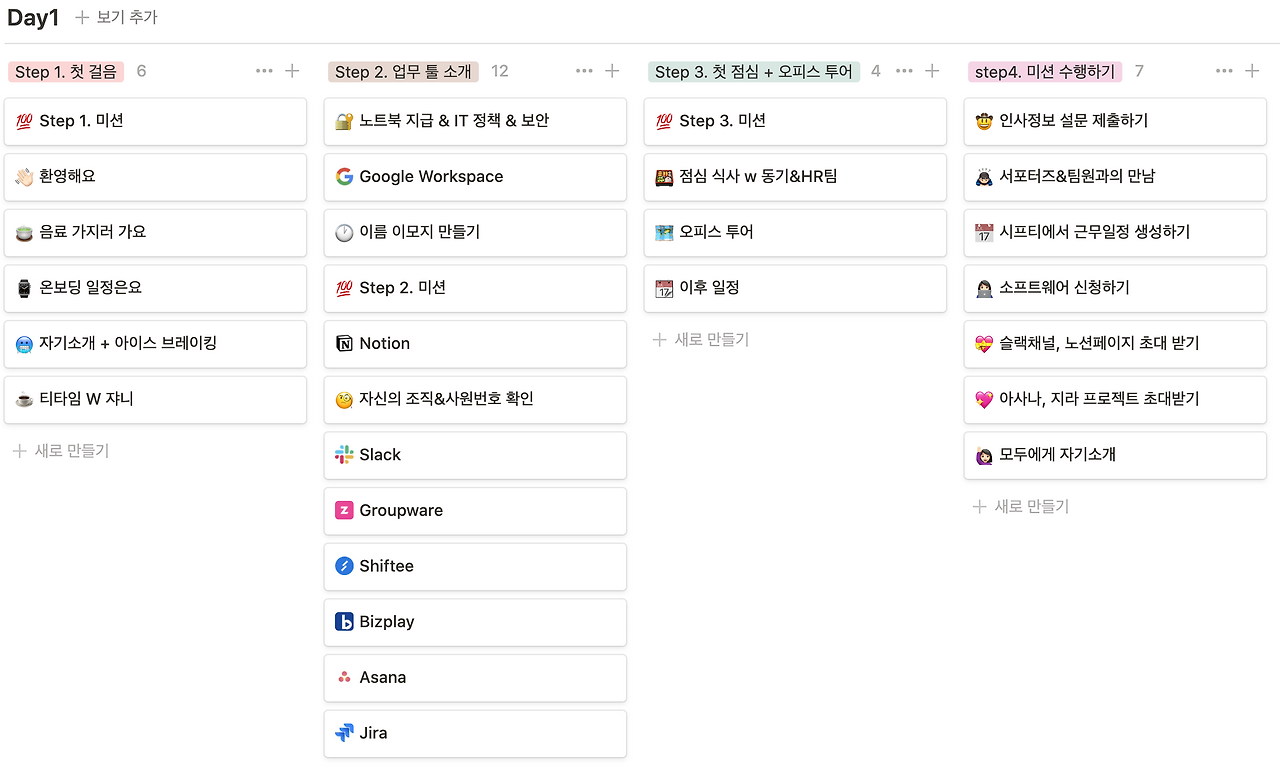Click the Notion icon on Notion card
The width and height of the screenshot is (1280, 771).
344,344
